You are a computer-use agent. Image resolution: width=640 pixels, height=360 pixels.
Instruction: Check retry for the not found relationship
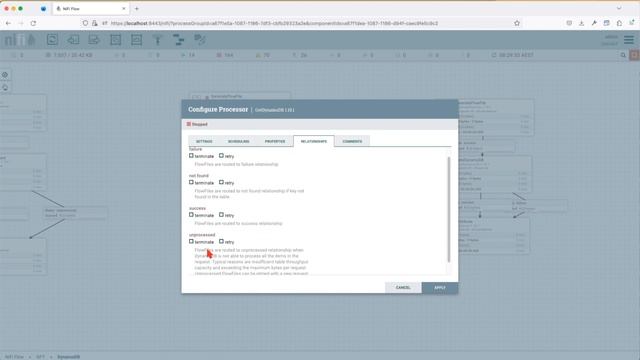click(221, 182)
